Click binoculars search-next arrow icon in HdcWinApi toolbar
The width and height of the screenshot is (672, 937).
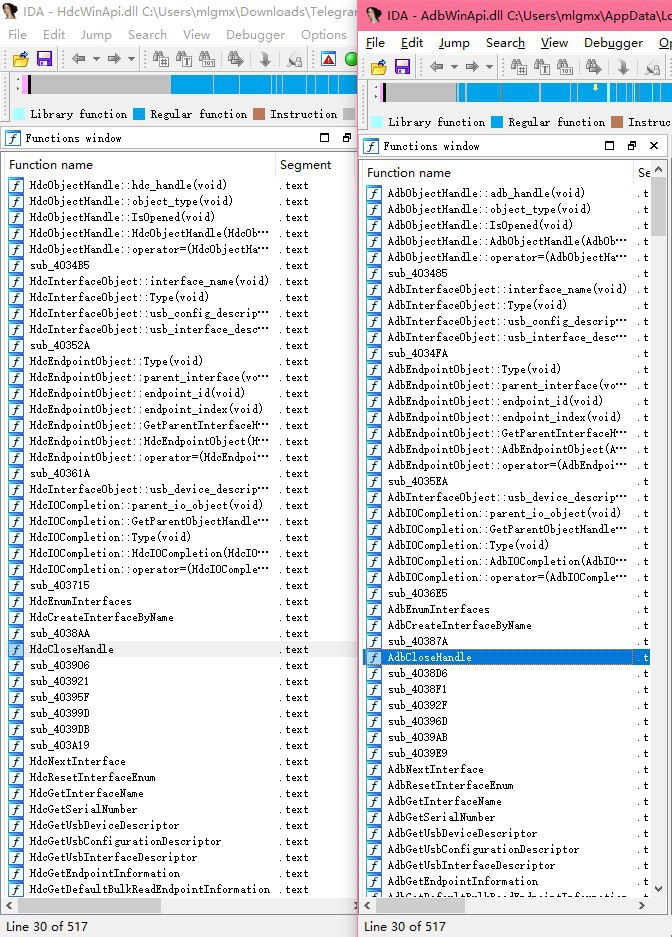pyautogui.click(x=236, y=59)
